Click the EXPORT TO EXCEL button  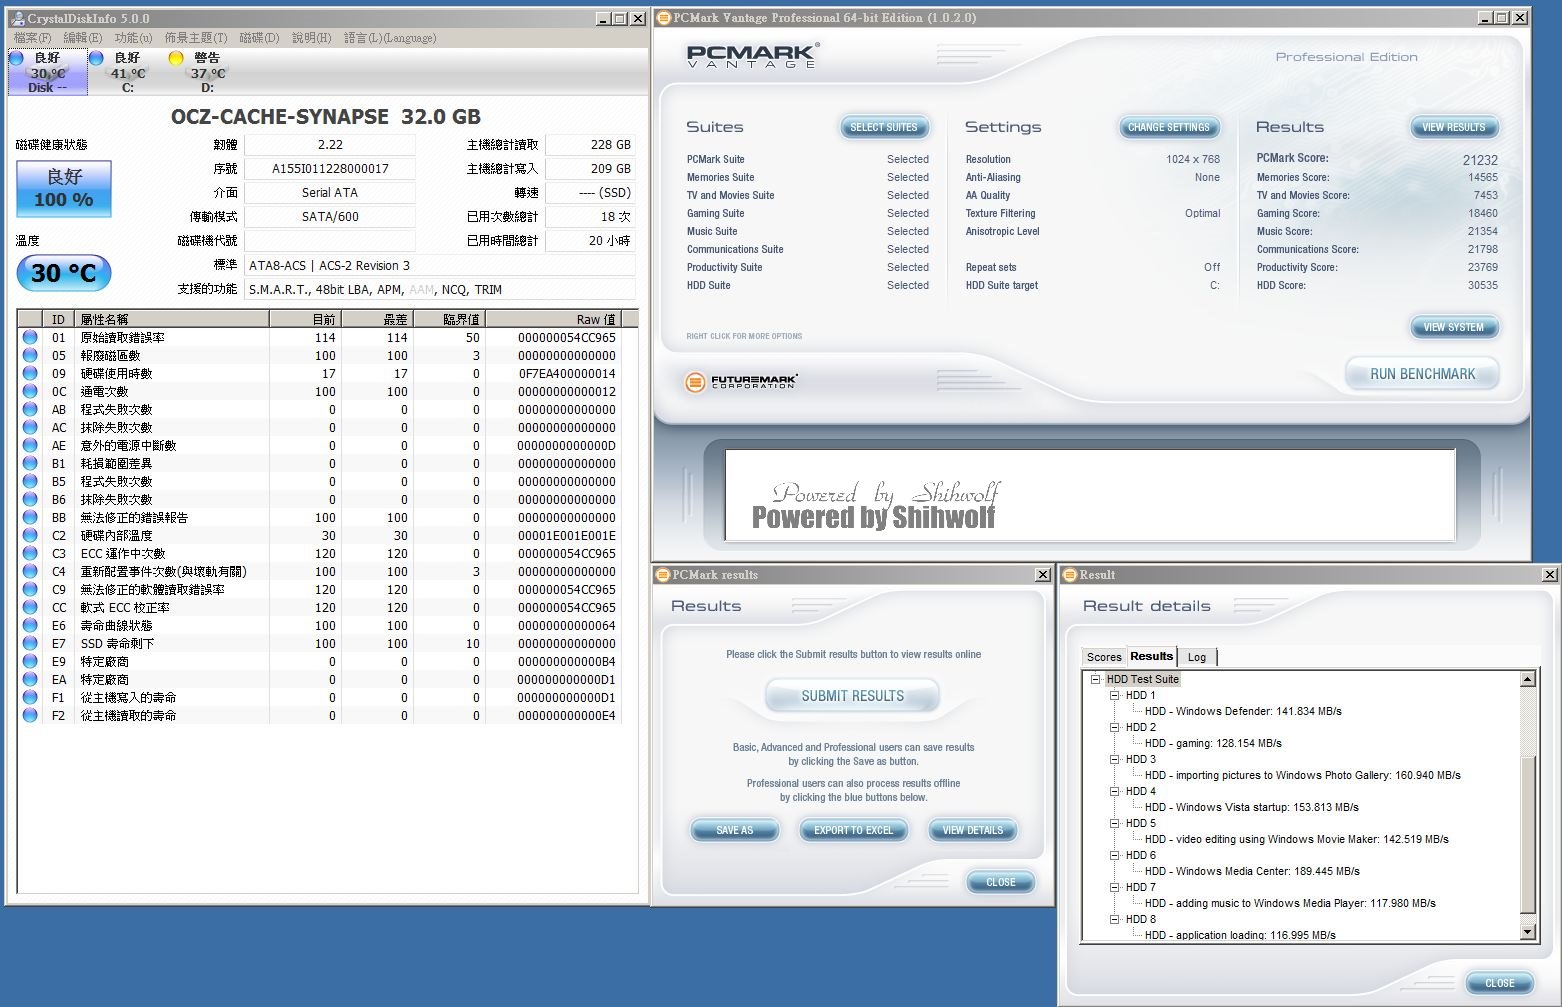pos(853,830)
